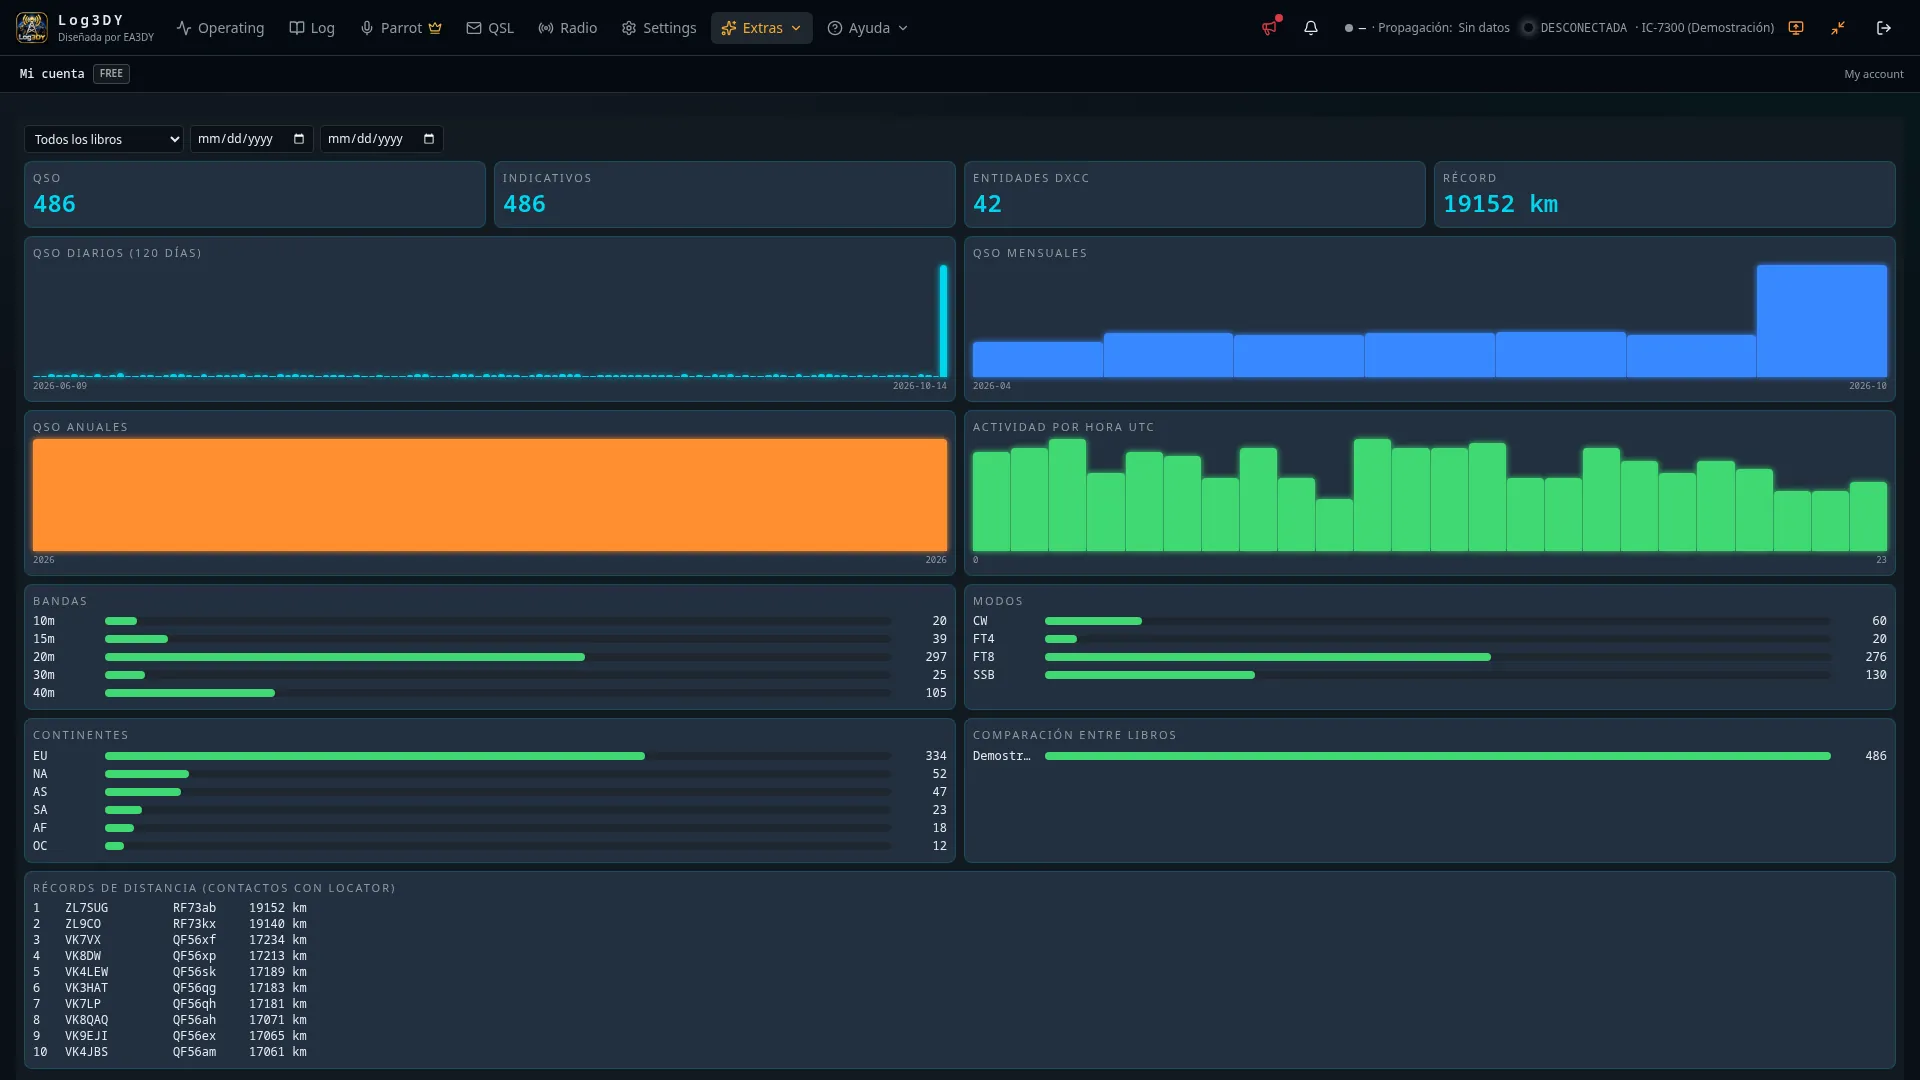The width and height of the screenshot is (1920, 1080).
Task: Click the orange bar in QSO Anuales
Action: (x=490, y=495)
